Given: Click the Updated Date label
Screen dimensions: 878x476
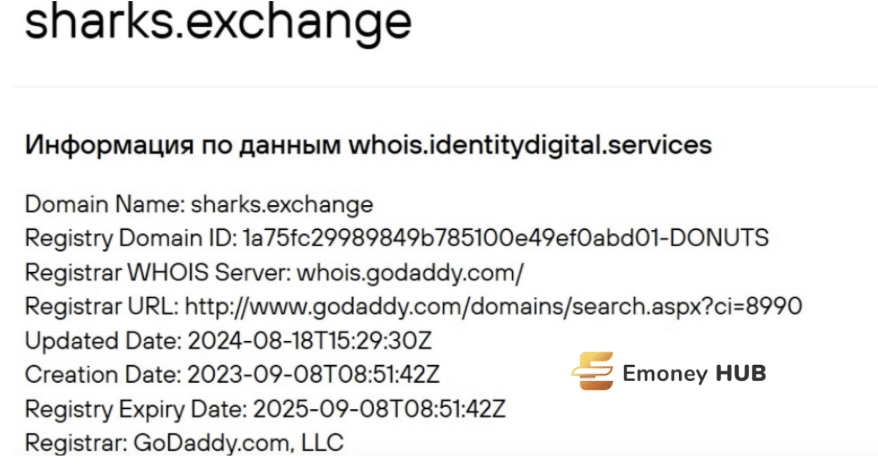Looking at the screenshot, I should pos(104,340).
